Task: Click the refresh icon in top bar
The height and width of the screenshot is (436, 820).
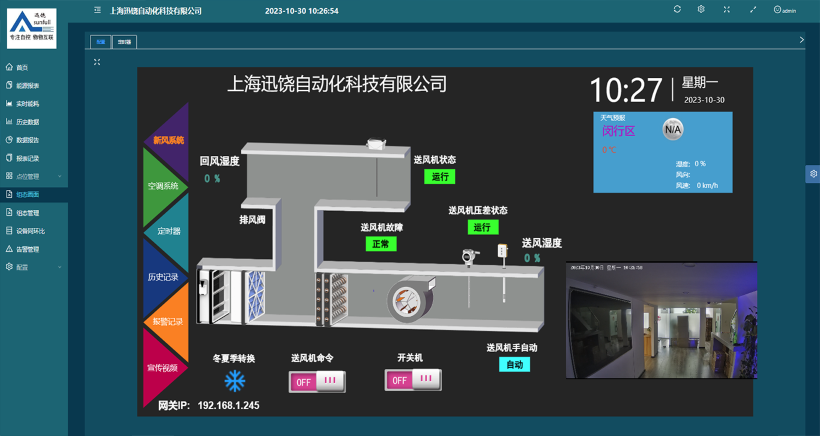Action: pyautogui.click(x=677, y=9)
